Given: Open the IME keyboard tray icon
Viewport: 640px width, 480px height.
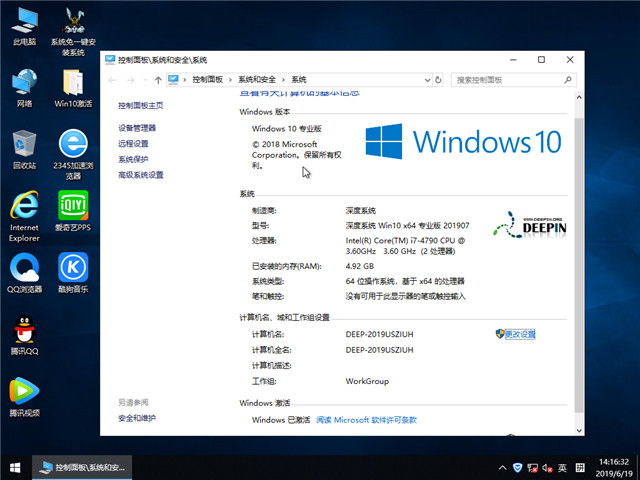Looking at the screenshot, I should tap(580, 468).
